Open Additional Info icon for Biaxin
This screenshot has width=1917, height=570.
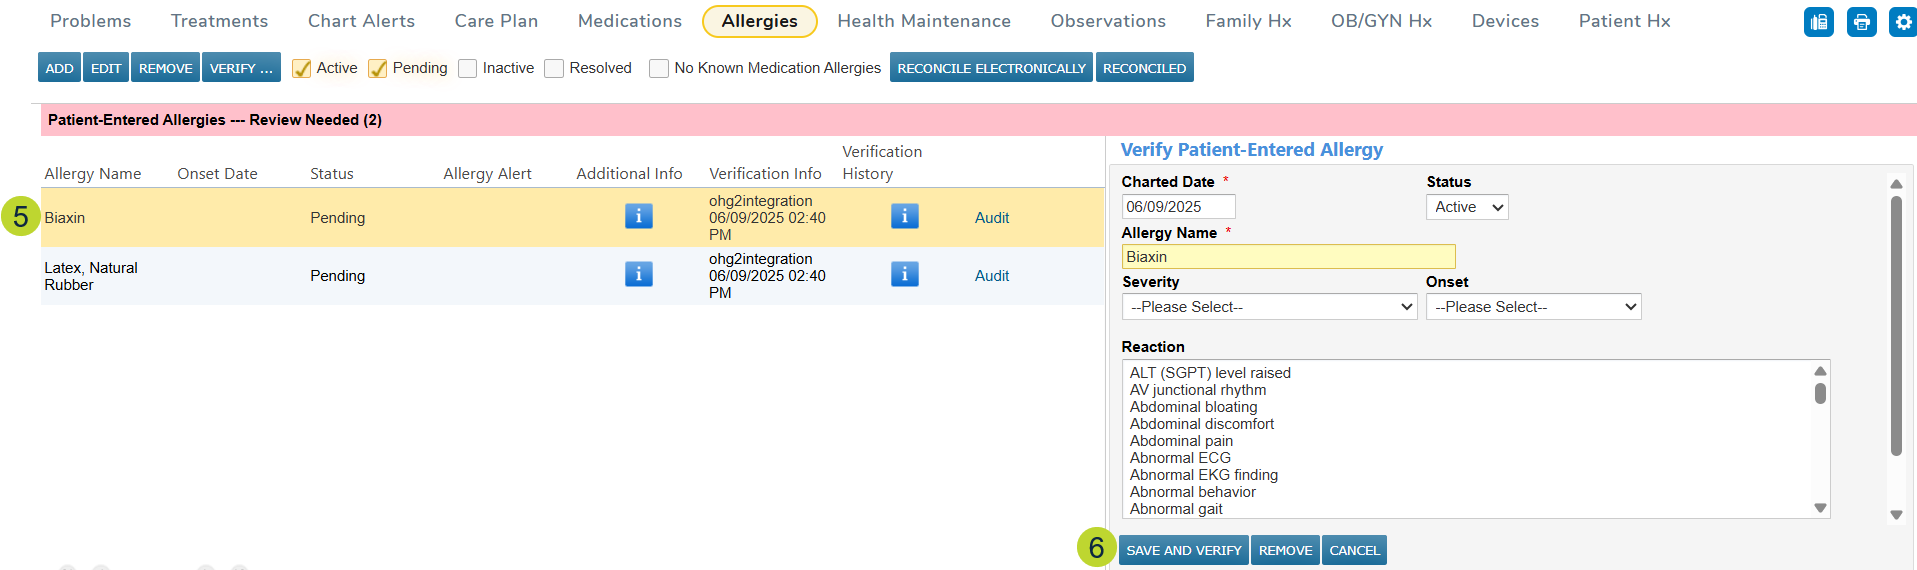point(638,216)
